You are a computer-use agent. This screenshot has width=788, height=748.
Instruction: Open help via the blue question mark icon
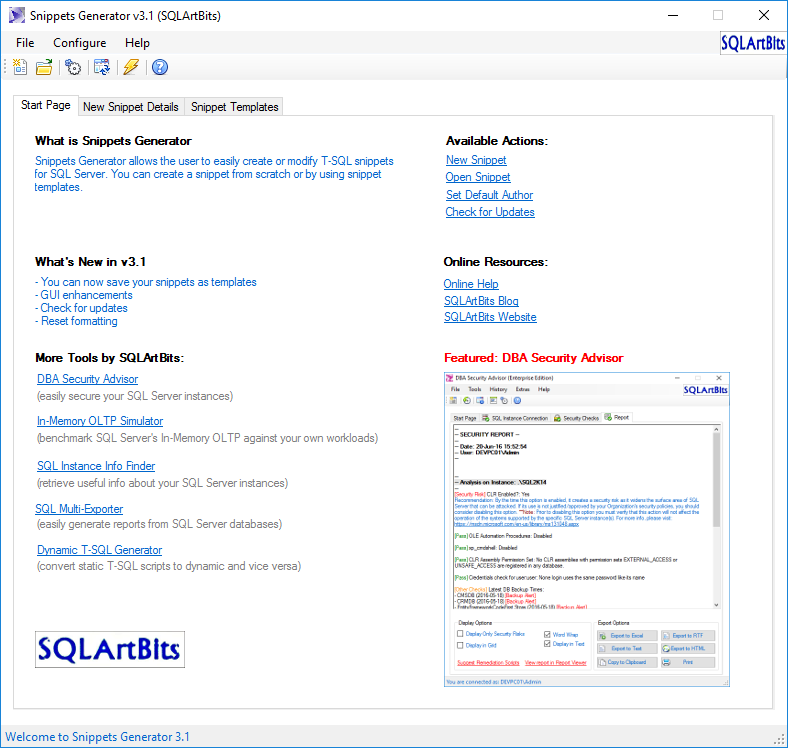pos(160,67)
